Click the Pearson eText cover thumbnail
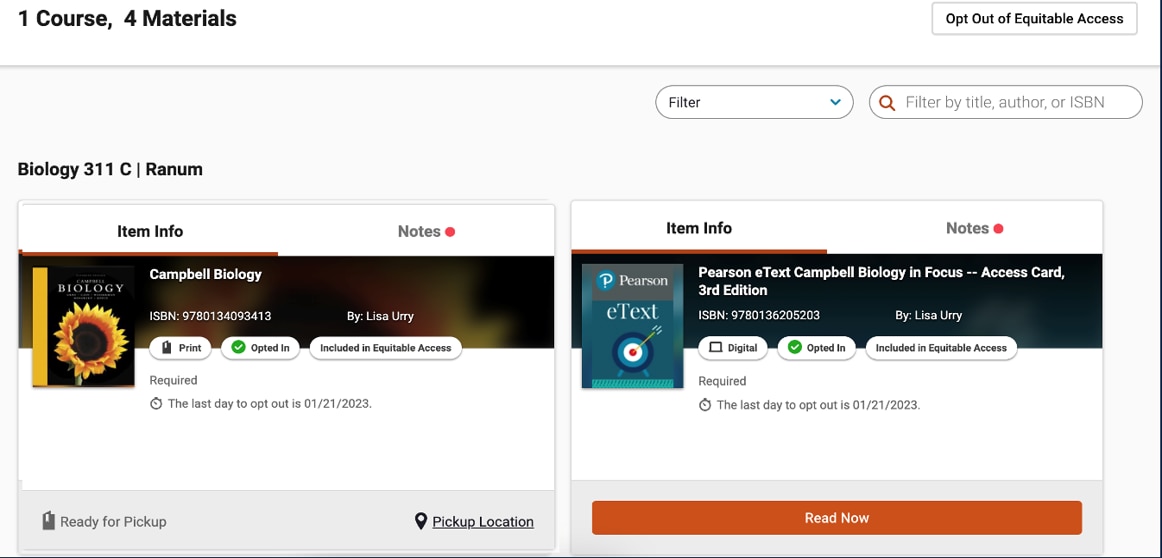The height and width of the screenshot is (558, 1162). (632, 326)
